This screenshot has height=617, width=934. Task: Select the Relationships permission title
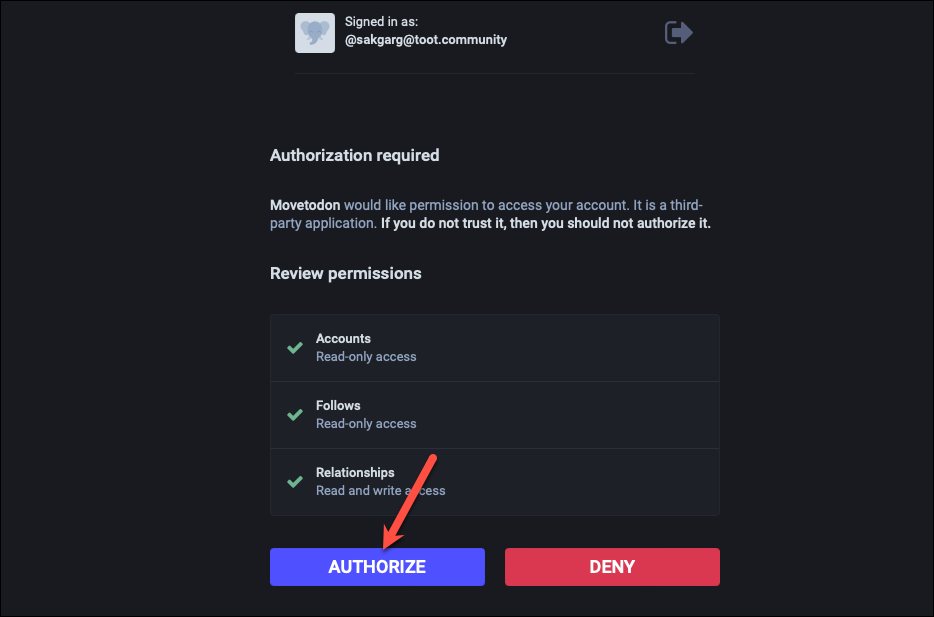pos(355,472)
